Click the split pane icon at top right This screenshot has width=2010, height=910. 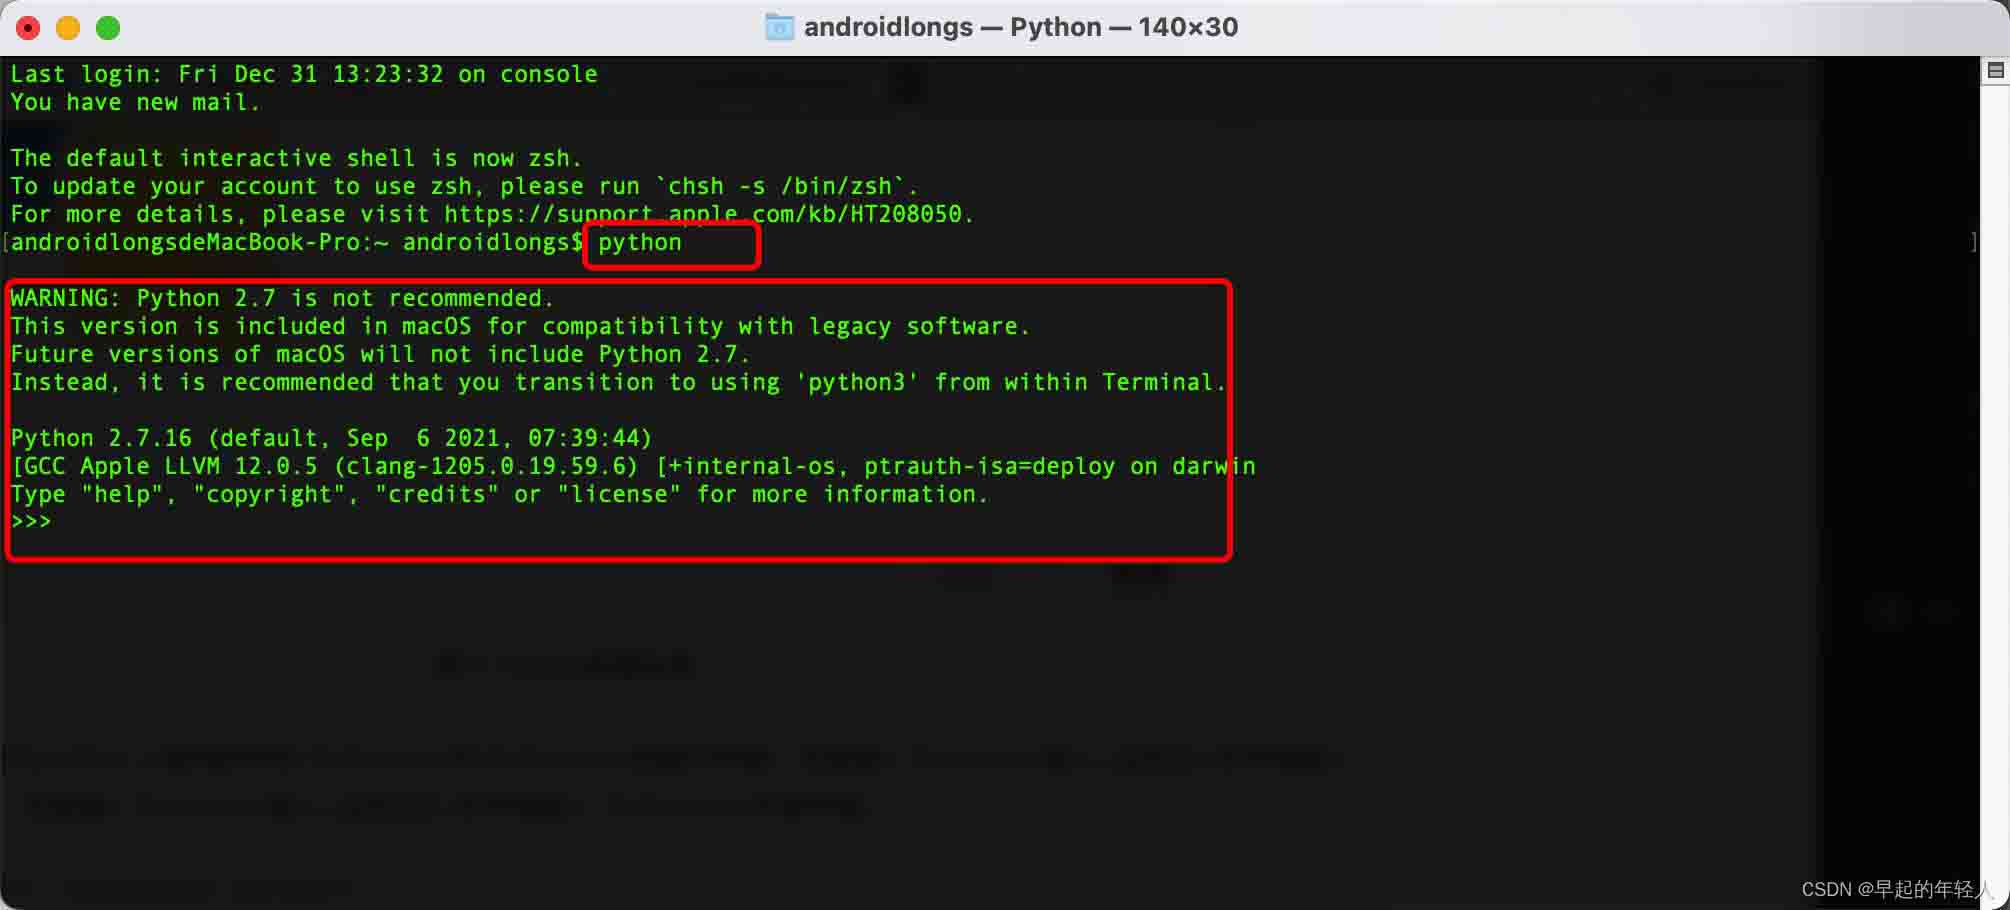pyautogui.click(x=1996, y=71)
